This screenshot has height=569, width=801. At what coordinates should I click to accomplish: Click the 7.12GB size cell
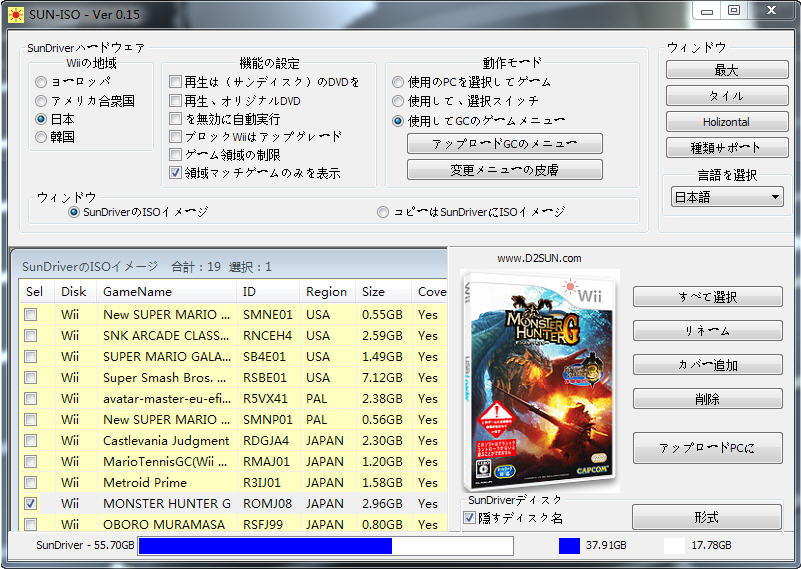tap(382, 377)
